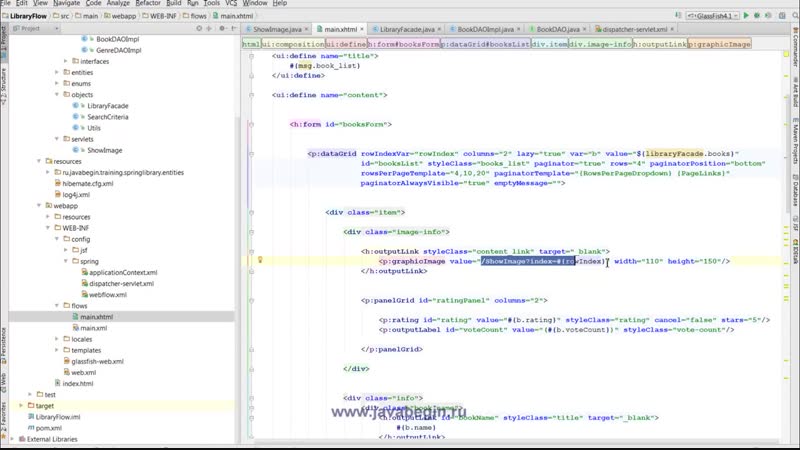Switch to dispatcher-servlet.xml tab
The image size is (800, 450).
click(x=635, y=29)
